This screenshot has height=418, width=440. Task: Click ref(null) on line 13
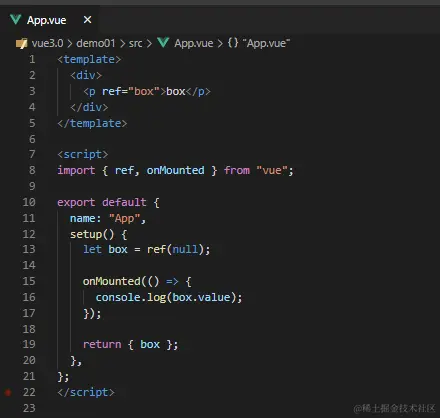176,249
